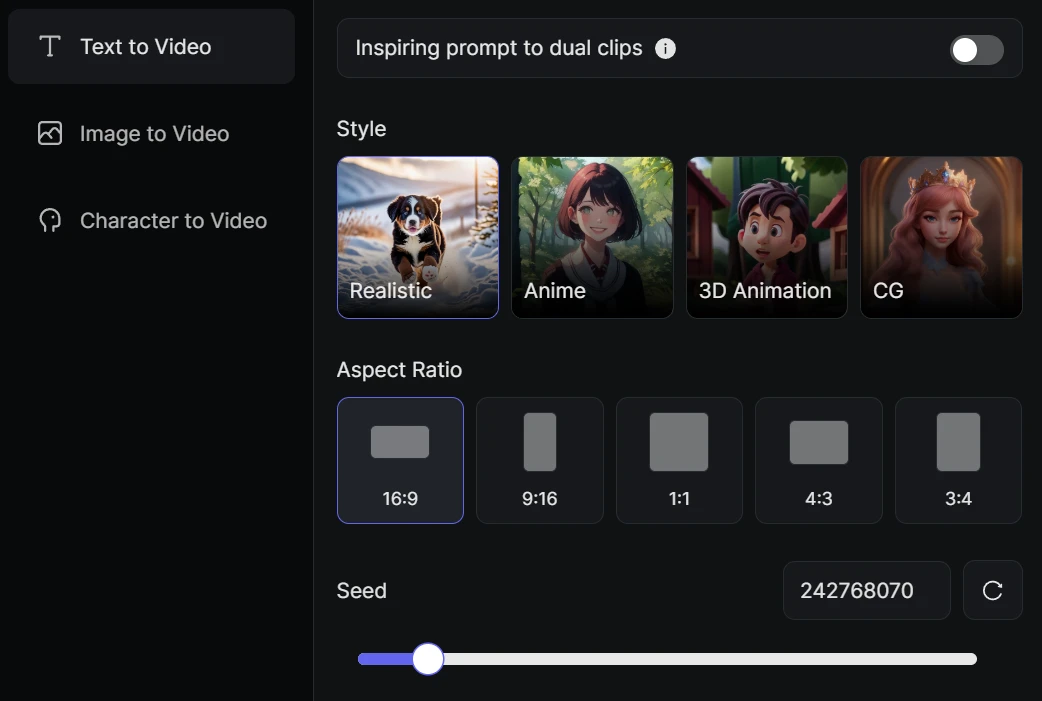1042x701 pixels.
Task: Click the Aspect Ratio section heading
Action: 399,370
